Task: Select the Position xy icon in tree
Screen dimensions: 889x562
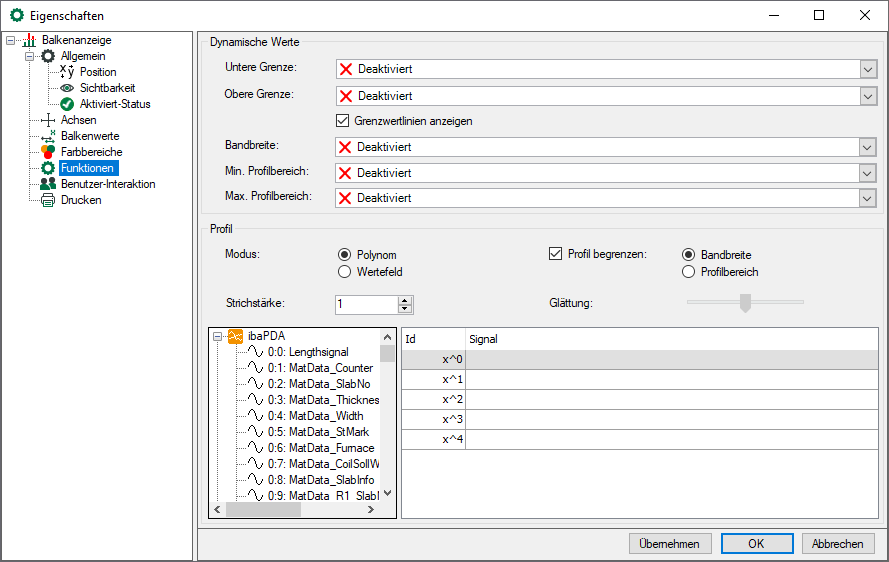Action: pos(67,72)
